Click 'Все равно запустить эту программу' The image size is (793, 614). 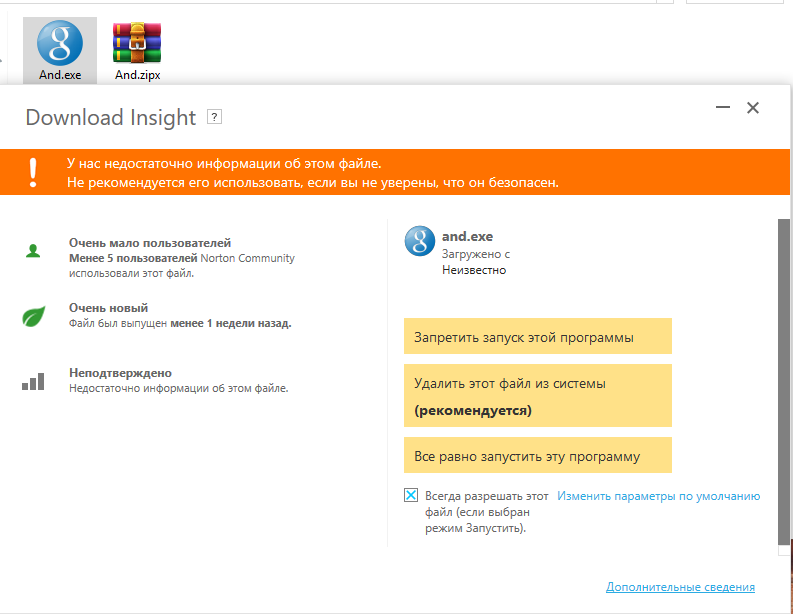click(538, 456)
